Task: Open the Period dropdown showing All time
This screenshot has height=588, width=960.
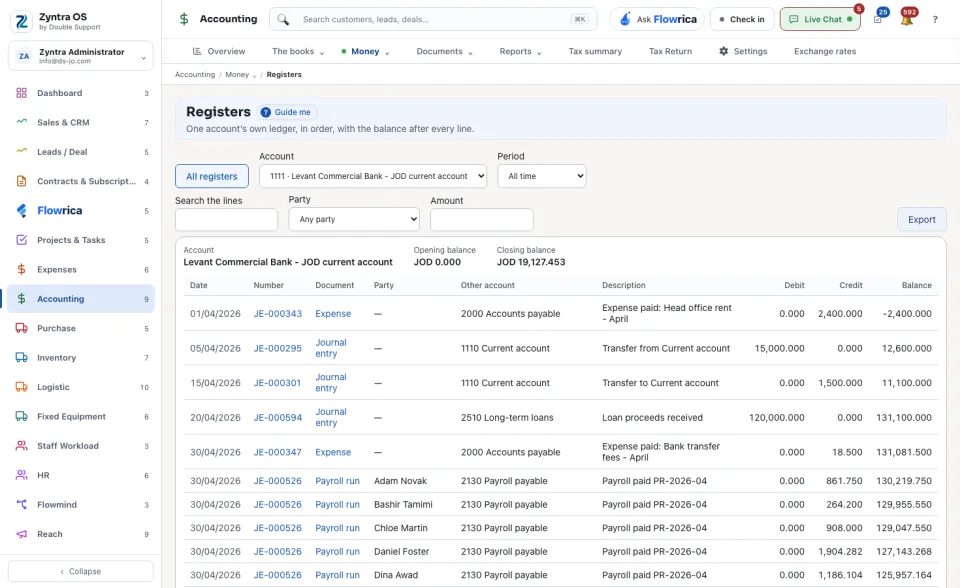Action: click(x=542, y=176)
